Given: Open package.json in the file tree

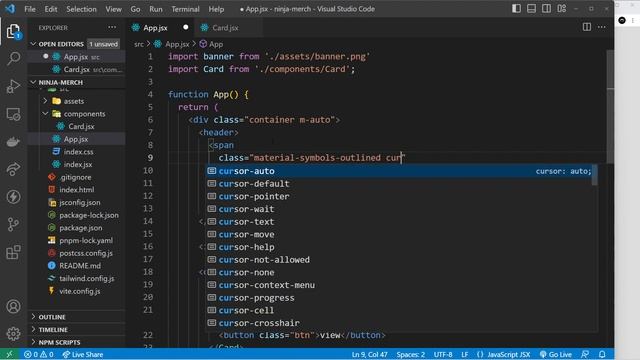Looking at the screenshot, I should [81, 228].
